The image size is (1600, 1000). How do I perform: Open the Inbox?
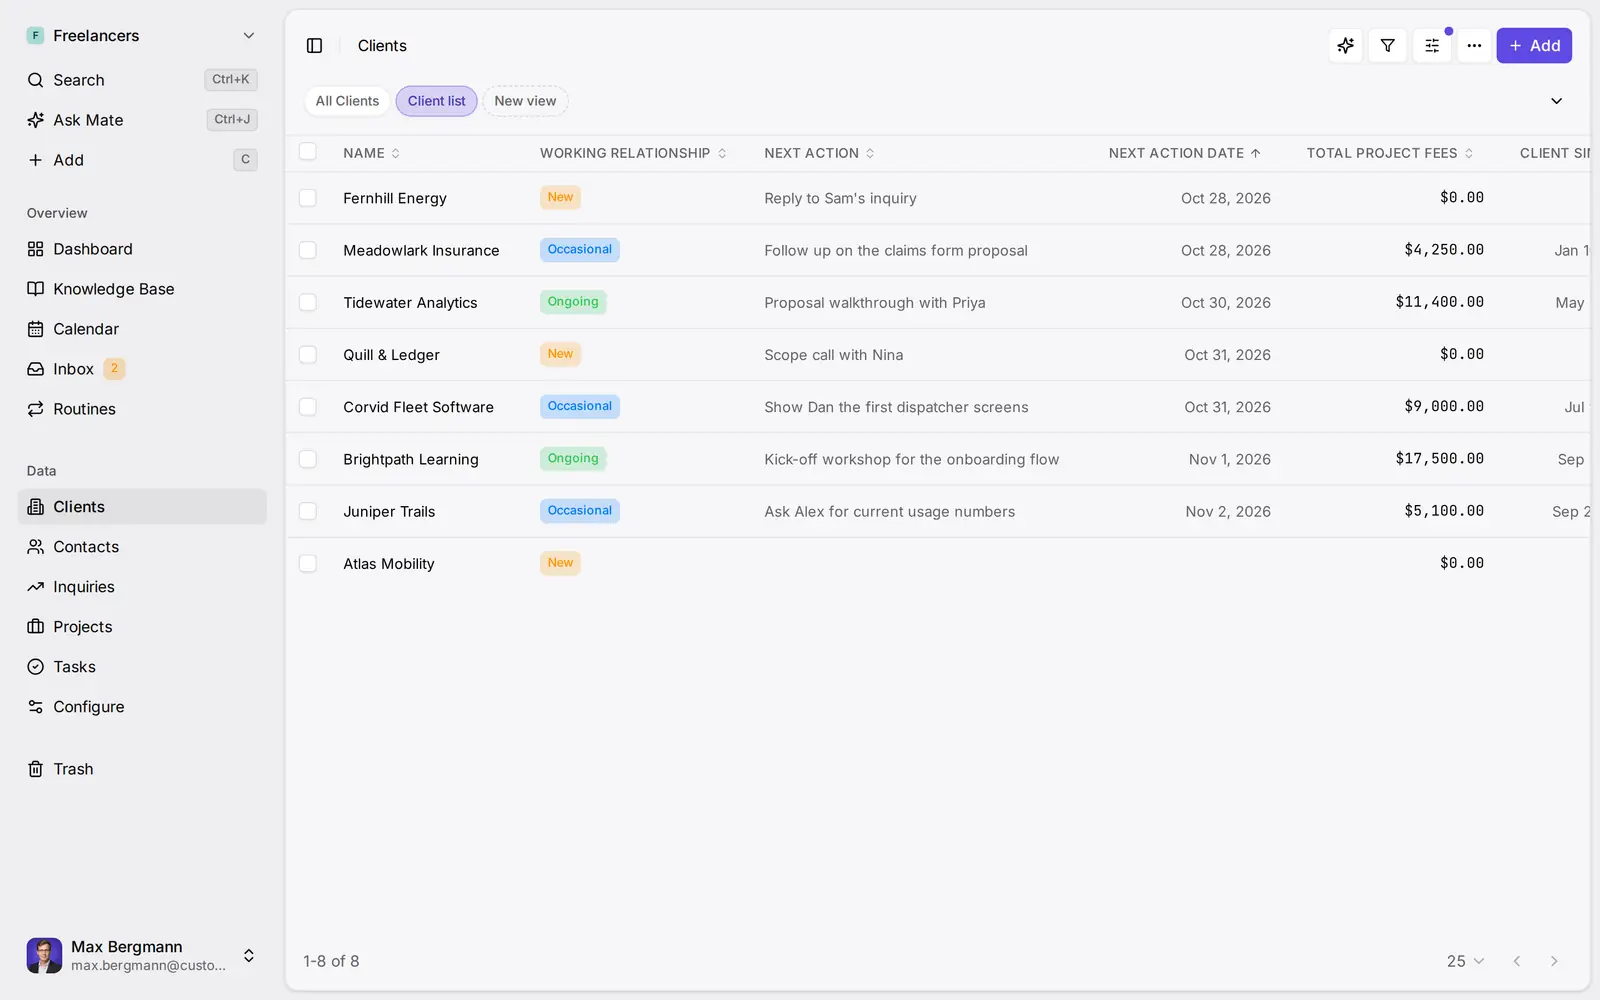142,369
